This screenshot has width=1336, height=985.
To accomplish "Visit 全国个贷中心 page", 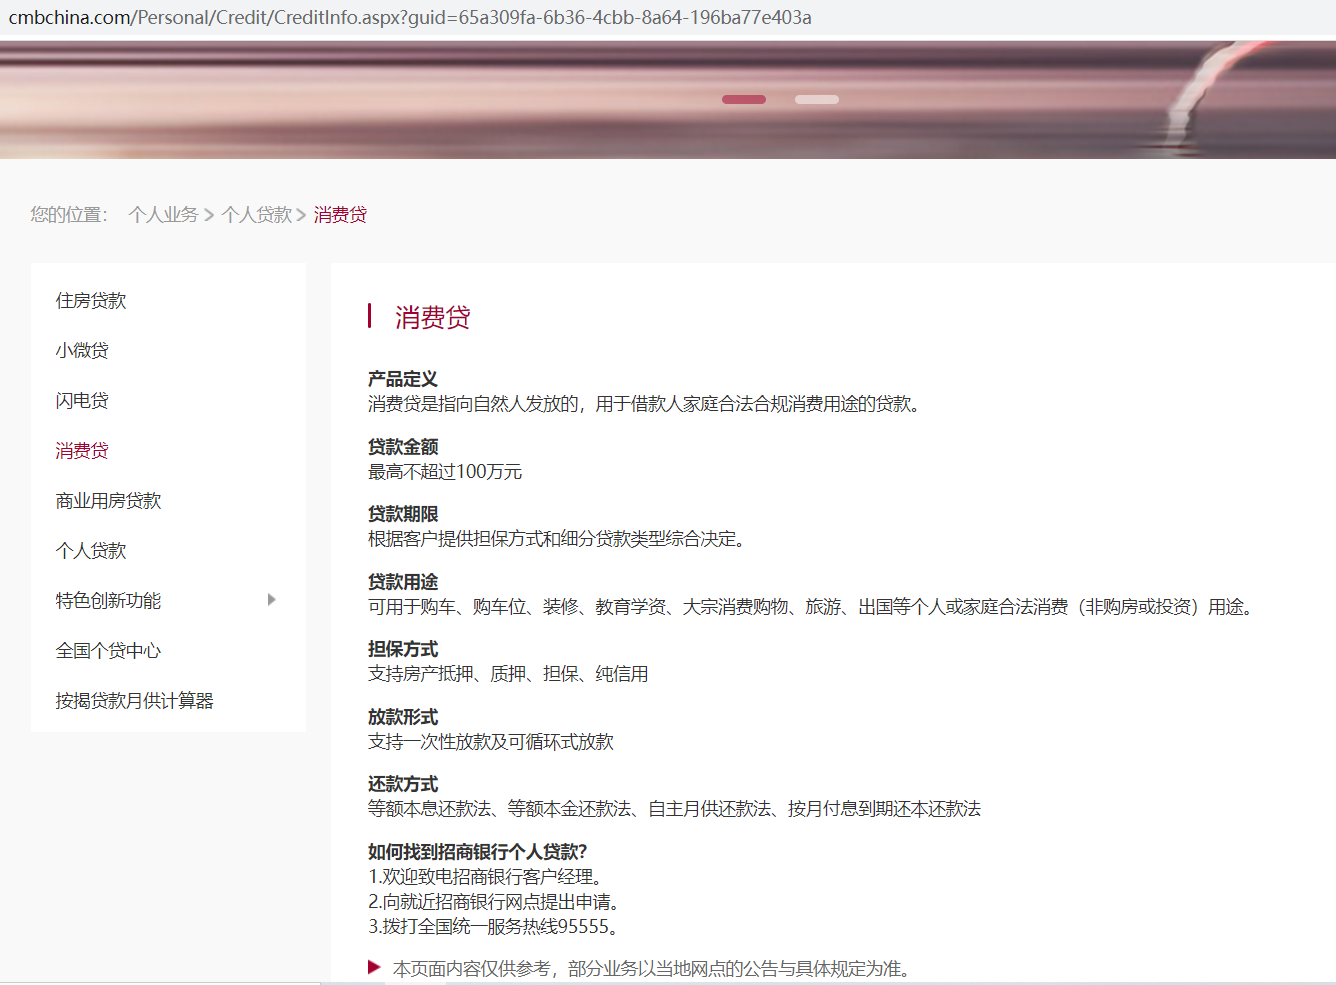I will pos(107,650).
